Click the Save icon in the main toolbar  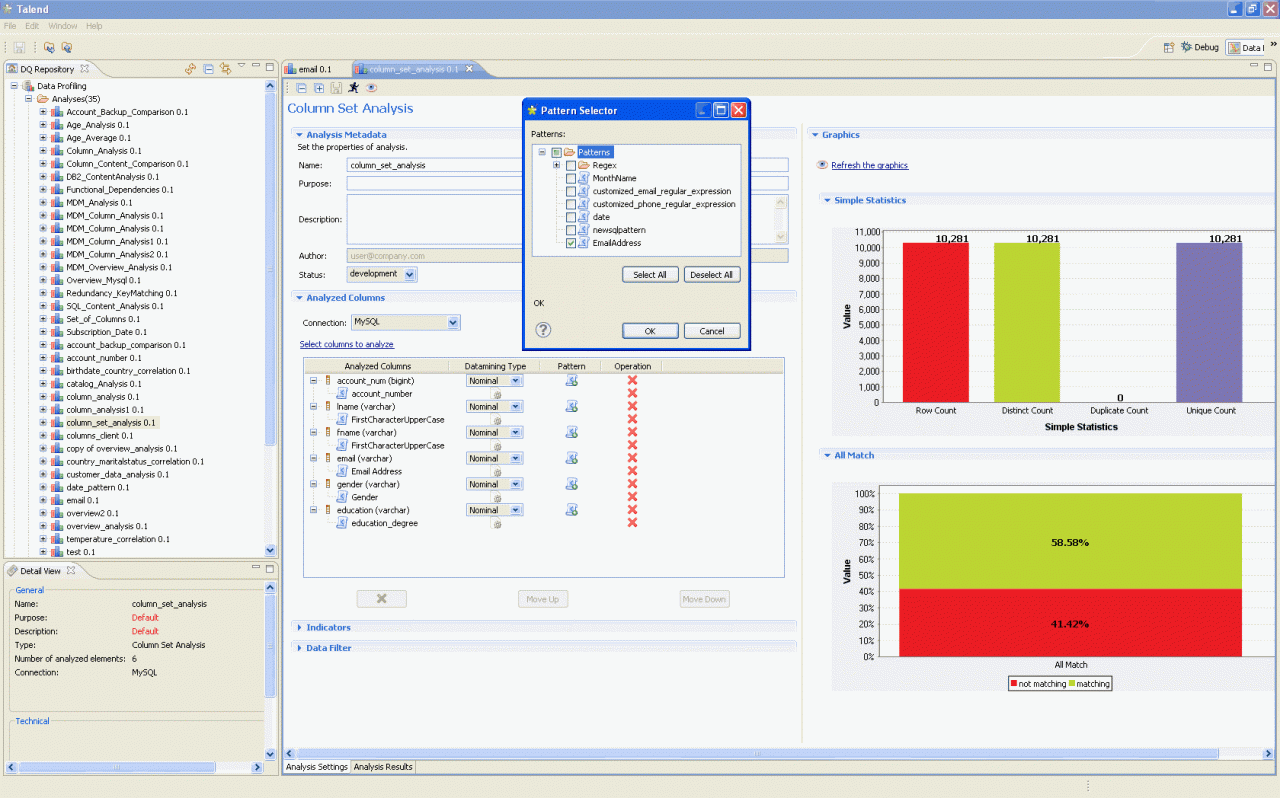click(19, 47)
